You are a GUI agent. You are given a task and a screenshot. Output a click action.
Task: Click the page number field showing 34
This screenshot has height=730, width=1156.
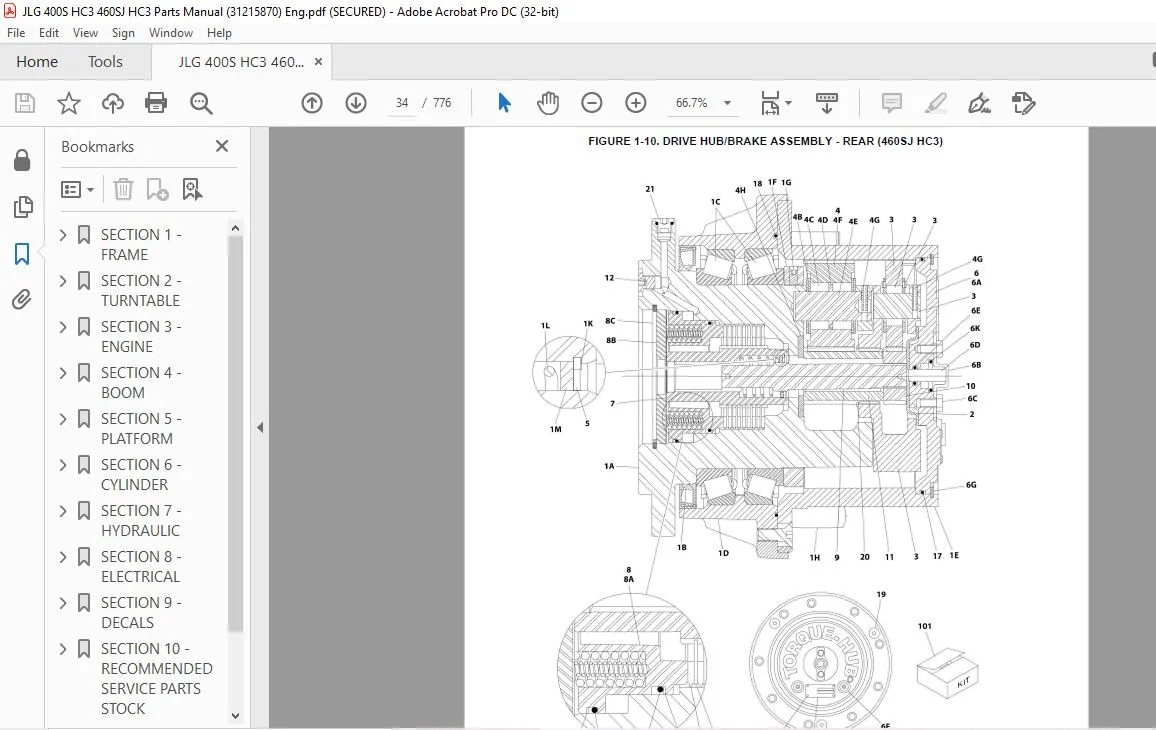point(402,102)
